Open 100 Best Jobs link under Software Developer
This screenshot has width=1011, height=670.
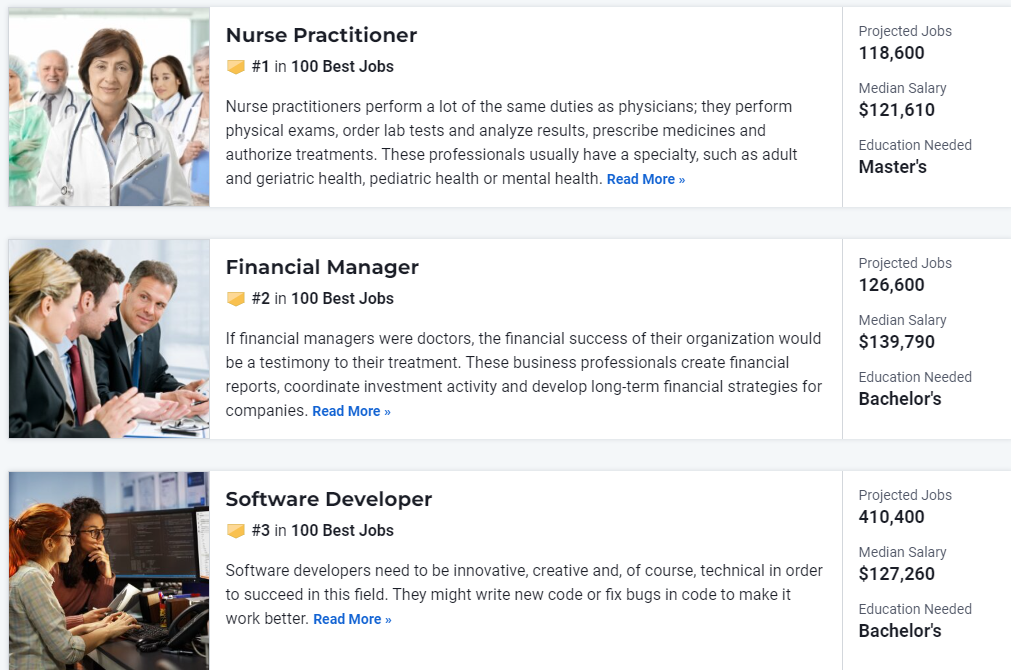(x=342, y=531)
